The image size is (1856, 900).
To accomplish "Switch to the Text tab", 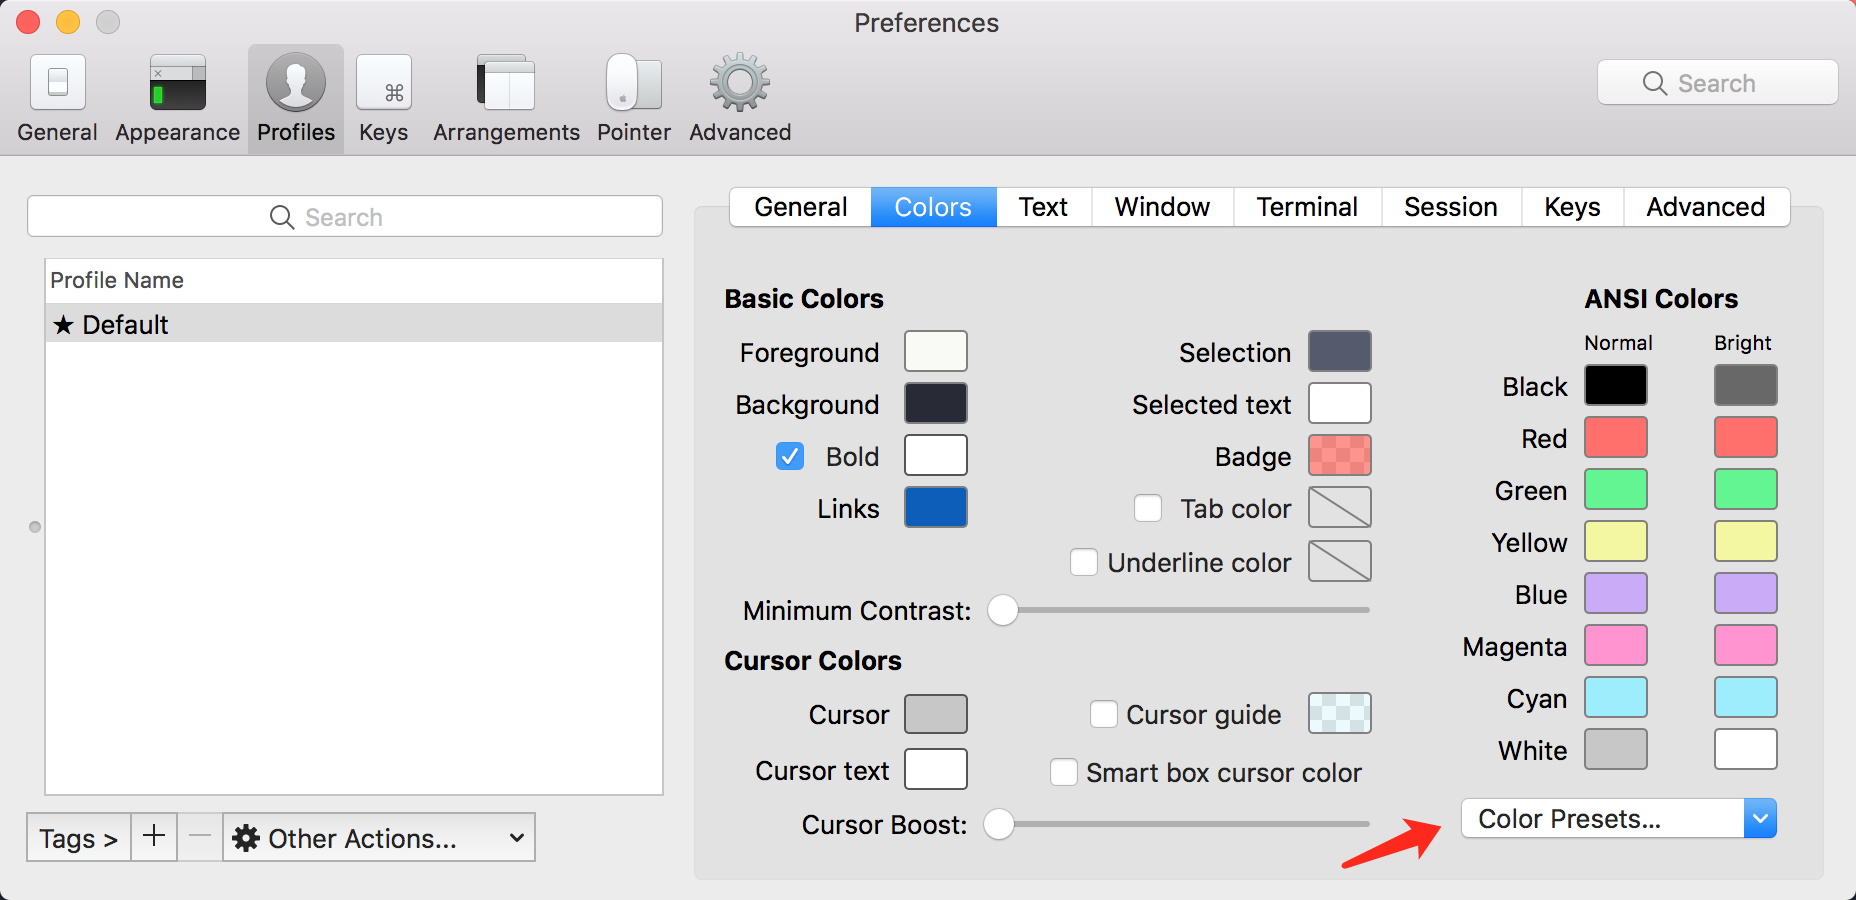I will (1043, 207).
